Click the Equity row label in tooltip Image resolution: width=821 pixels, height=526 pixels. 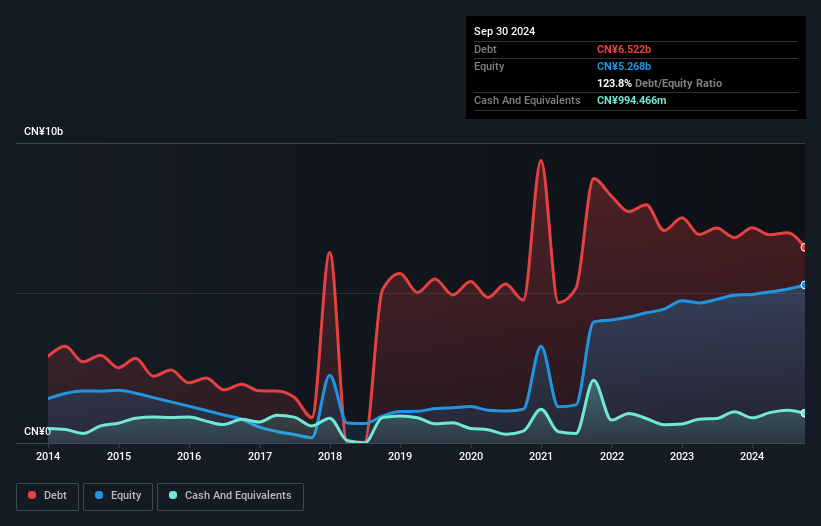pyautogui.click(x=489, y=66)
